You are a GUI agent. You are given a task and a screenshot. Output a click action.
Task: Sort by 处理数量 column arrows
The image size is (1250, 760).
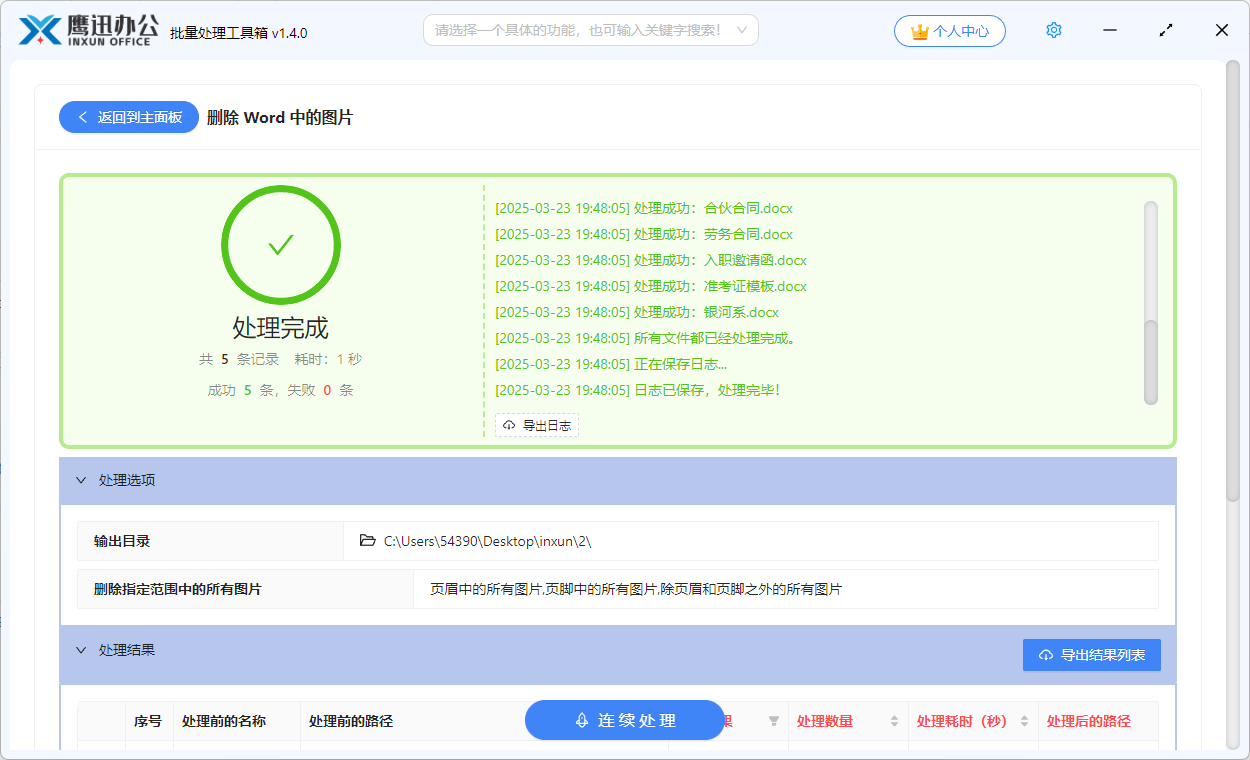pos(894,721)
